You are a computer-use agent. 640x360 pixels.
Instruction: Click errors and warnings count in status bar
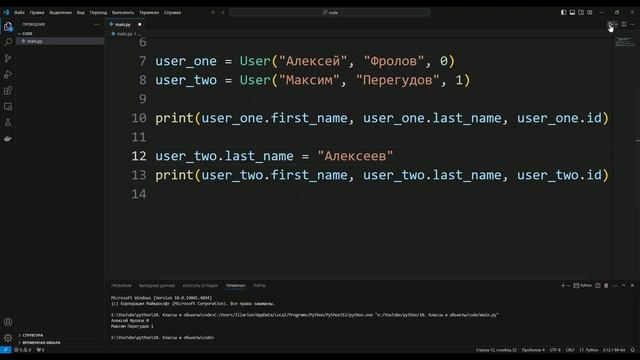click(x=23, y=350)
